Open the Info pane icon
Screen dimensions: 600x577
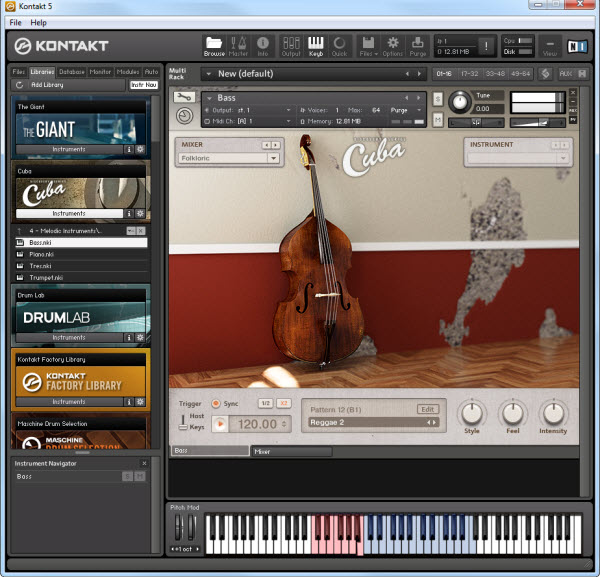(262, 46)
